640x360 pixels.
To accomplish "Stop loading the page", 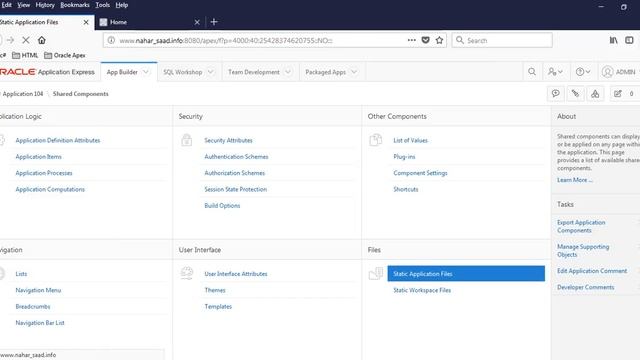I will [x=25, y=40].
